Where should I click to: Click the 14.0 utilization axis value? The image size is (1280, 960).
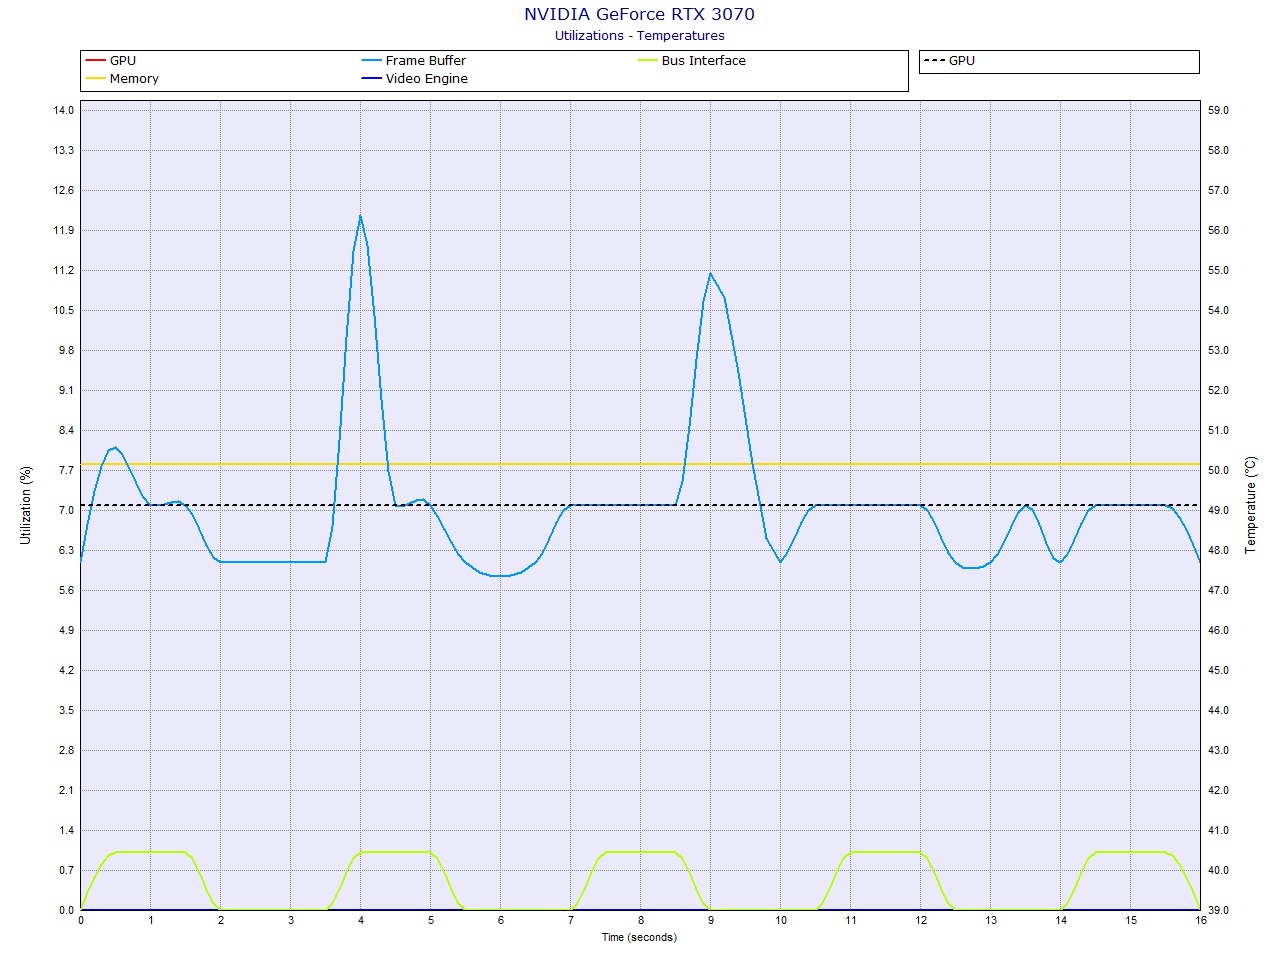(64, 110)
